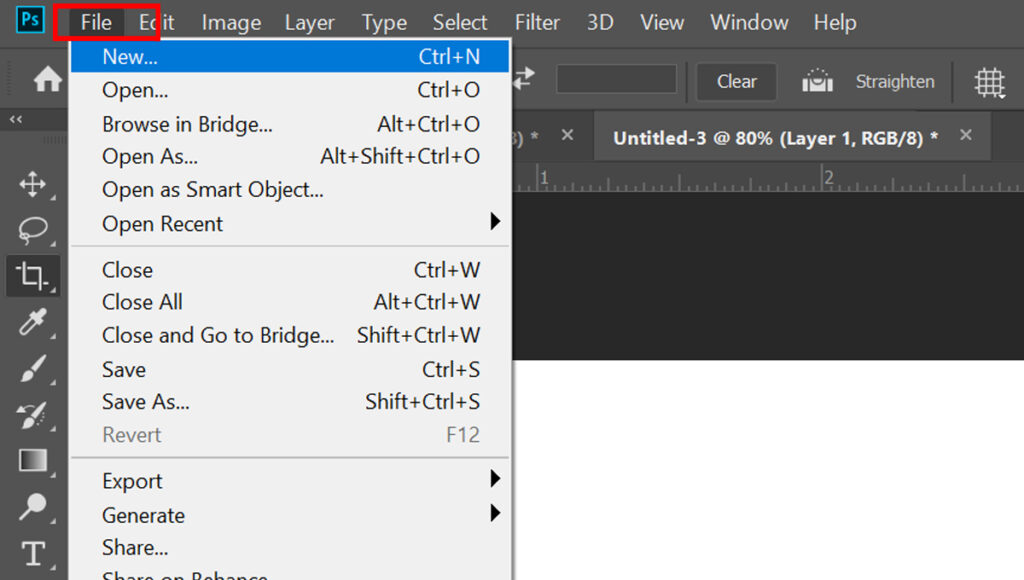
Task: Swap width and height arrows icon
Action: coord(524,78)
